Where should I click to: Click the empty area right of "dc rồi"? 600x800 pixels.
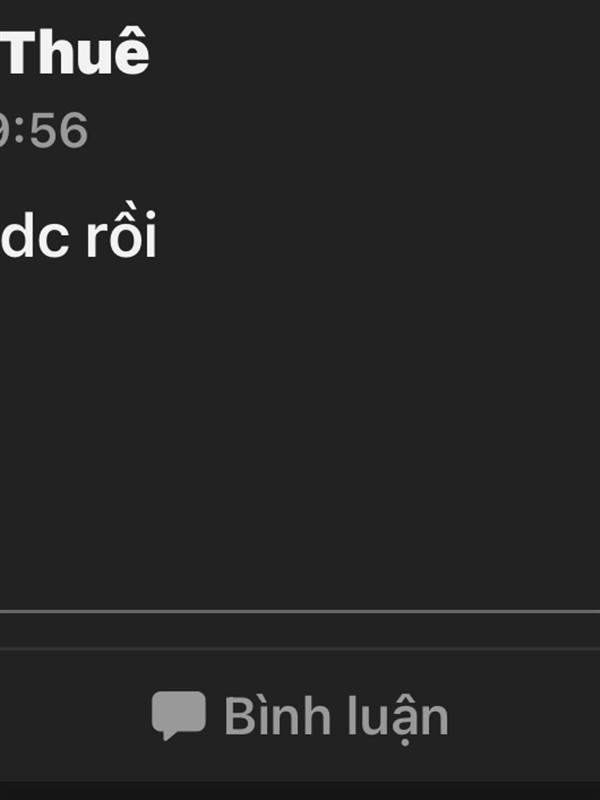[x=378, y=235]
